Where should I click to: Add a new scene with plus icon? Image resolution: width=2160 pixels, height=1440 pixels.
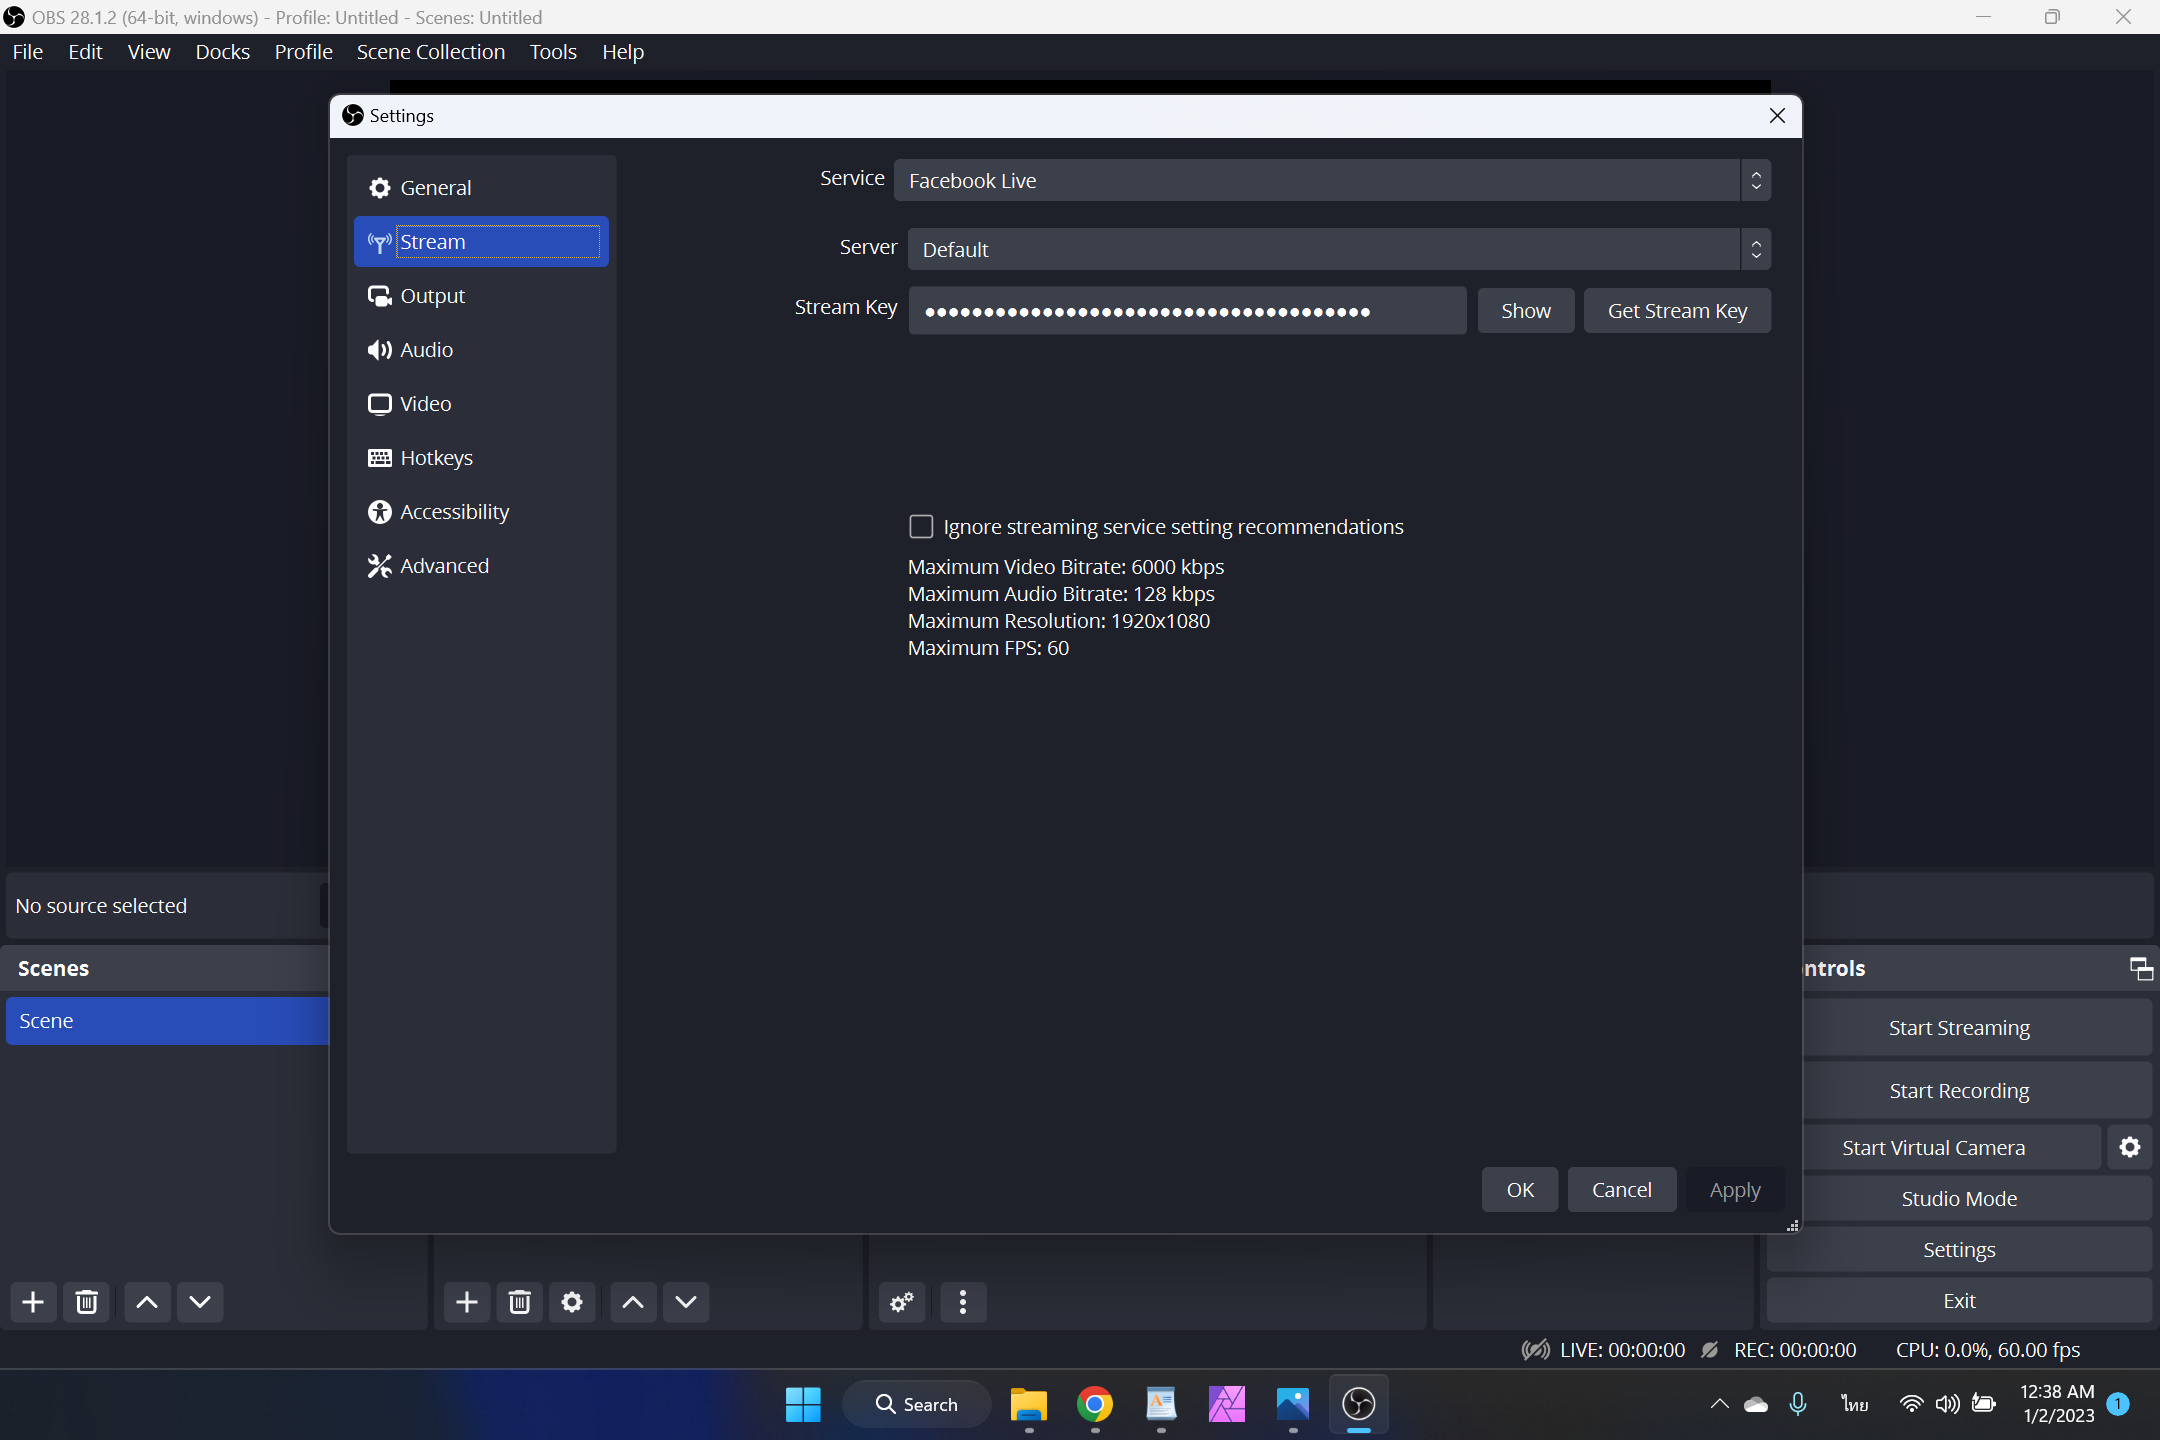[33, 1302]
